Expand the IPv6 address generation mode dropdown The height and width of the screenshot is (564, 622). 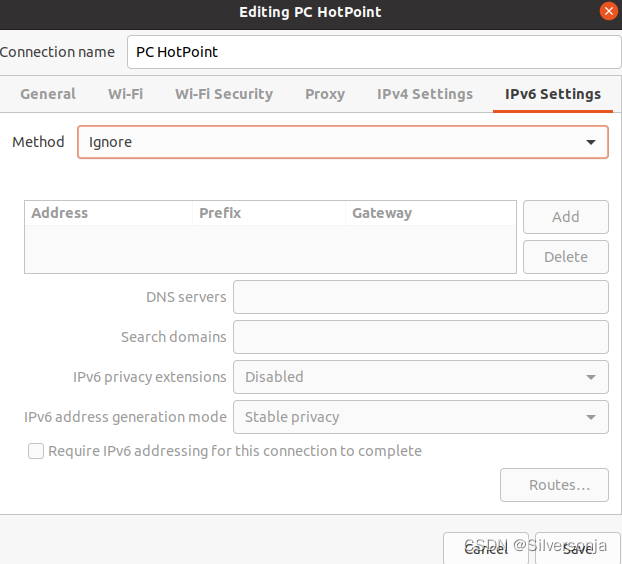click(421, 417)
